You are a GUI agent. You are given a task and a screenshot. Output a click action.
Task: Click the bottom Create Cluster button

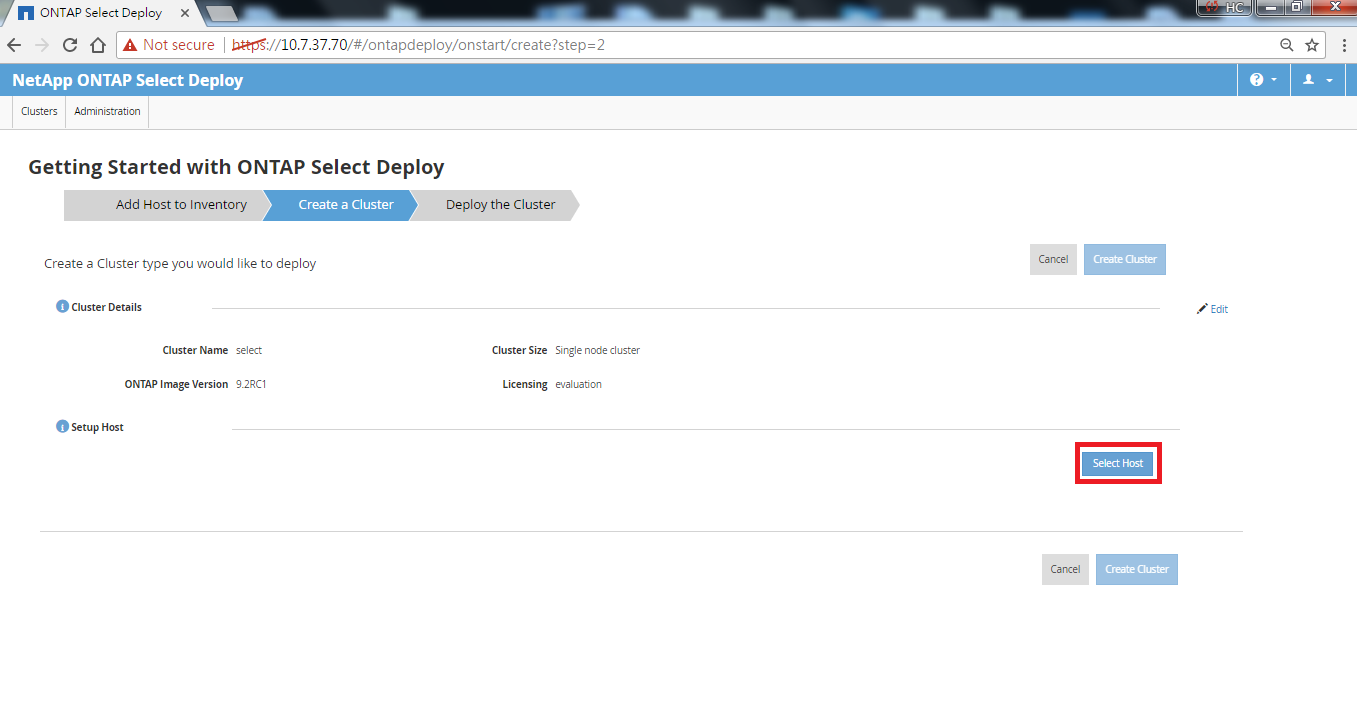click(1137, 569)
